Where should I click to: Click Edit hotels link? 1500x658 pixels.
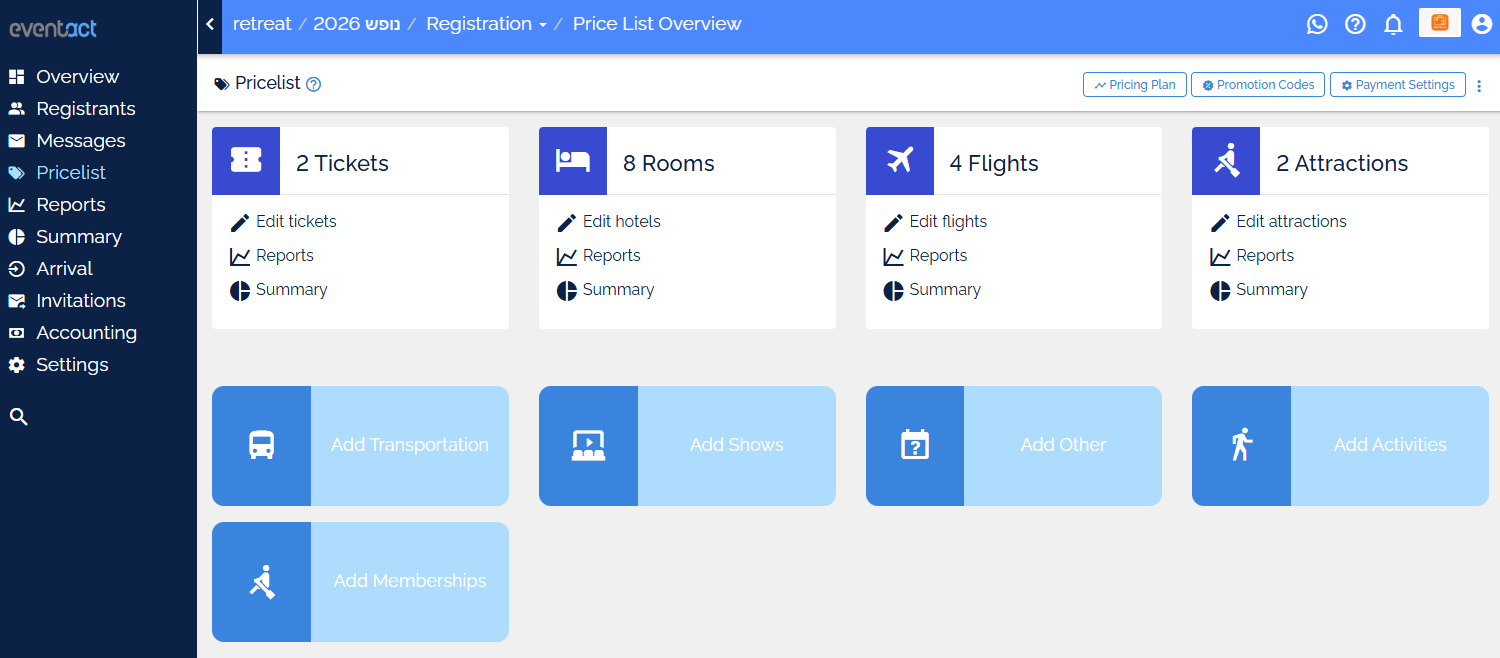621,221
